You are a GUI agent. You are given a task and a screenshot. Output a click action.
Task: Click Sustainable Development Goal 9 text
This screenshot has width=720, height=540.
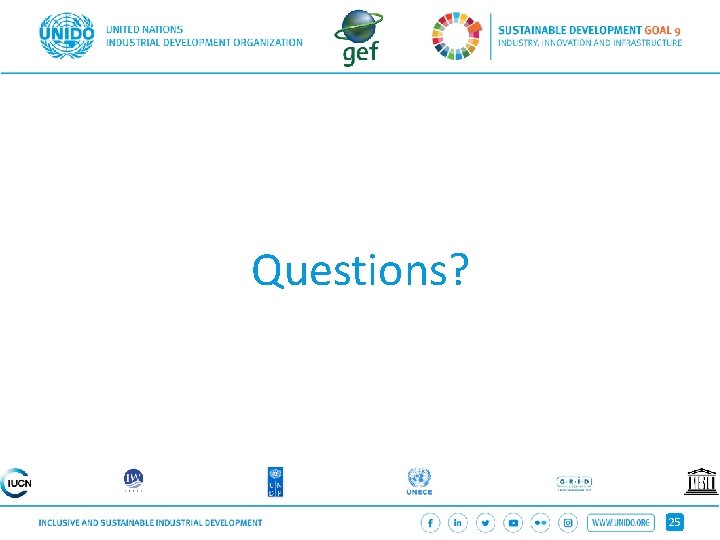589,30
